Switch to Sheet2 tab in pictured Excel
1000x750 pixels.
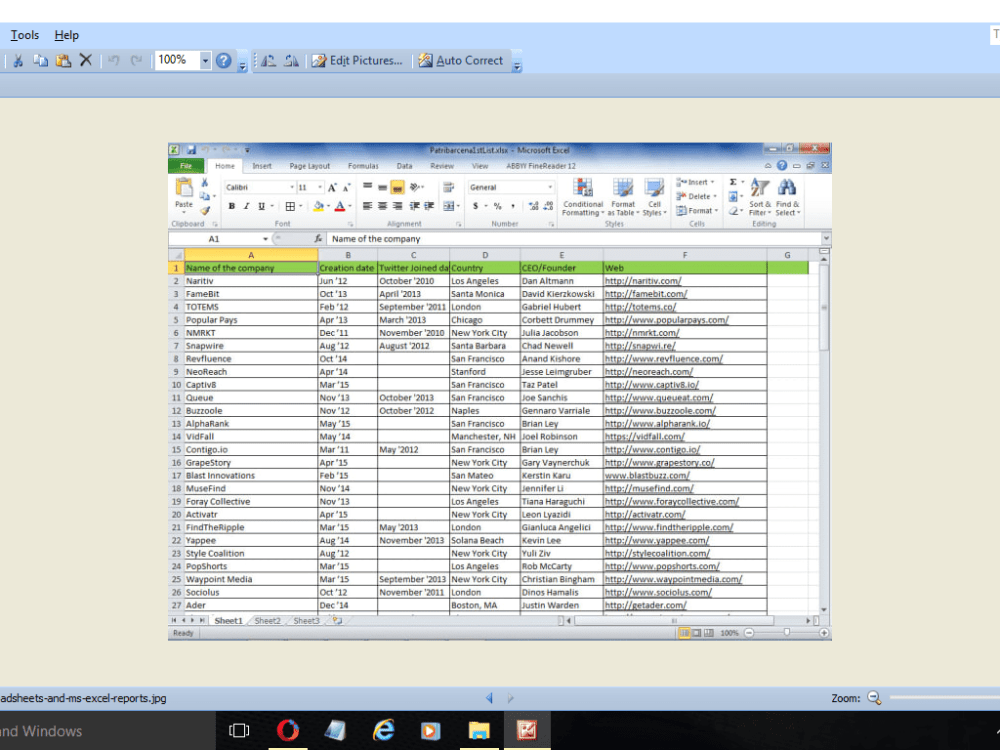pyautogui.click(x=267, y=621)
